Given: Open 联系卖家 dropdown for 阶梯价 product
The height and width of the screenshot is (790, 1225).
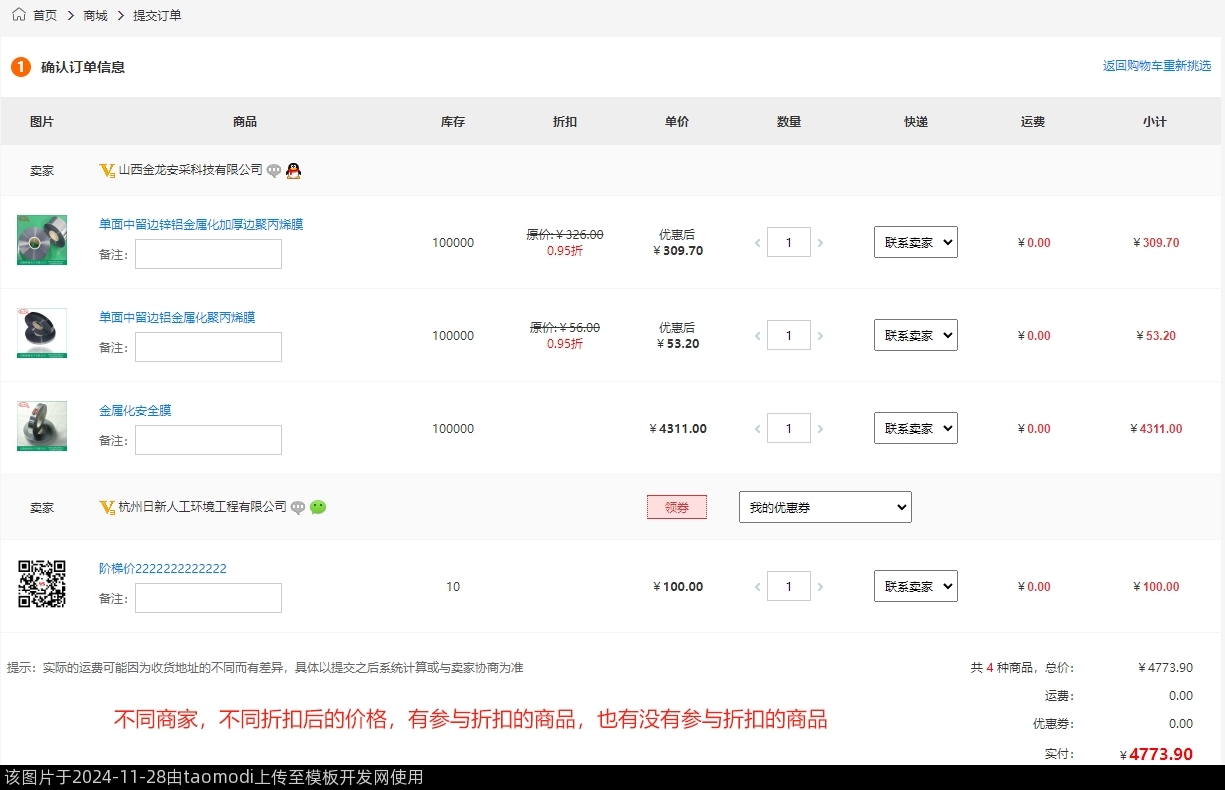Looking at the screenshot, I should [x=915, y=587].
